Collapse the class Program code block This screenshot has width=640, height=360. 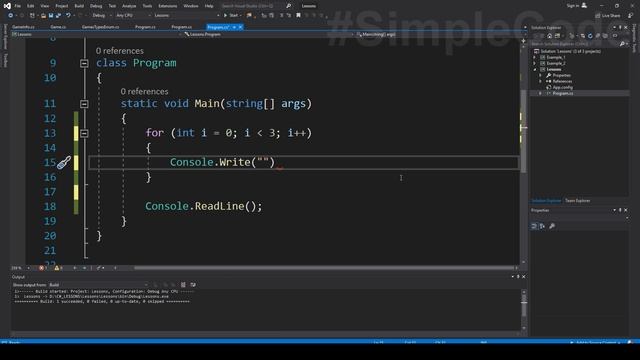point(84,63)
